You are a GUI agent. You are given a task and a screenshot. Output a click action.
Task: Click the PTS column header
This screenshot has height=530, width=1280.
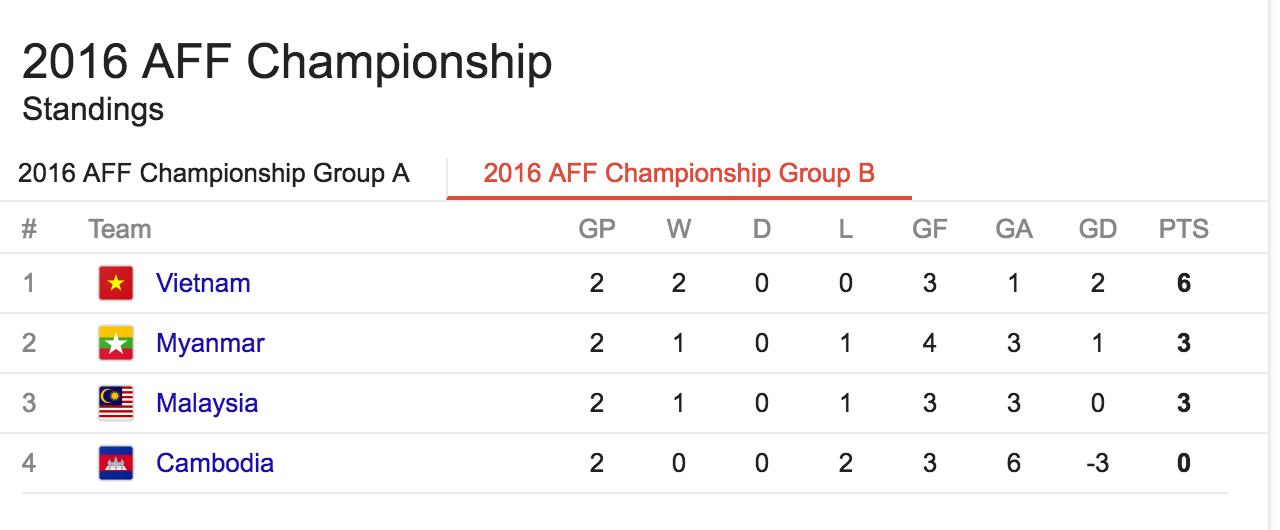pyautogui.click(x=1184, y=229)
